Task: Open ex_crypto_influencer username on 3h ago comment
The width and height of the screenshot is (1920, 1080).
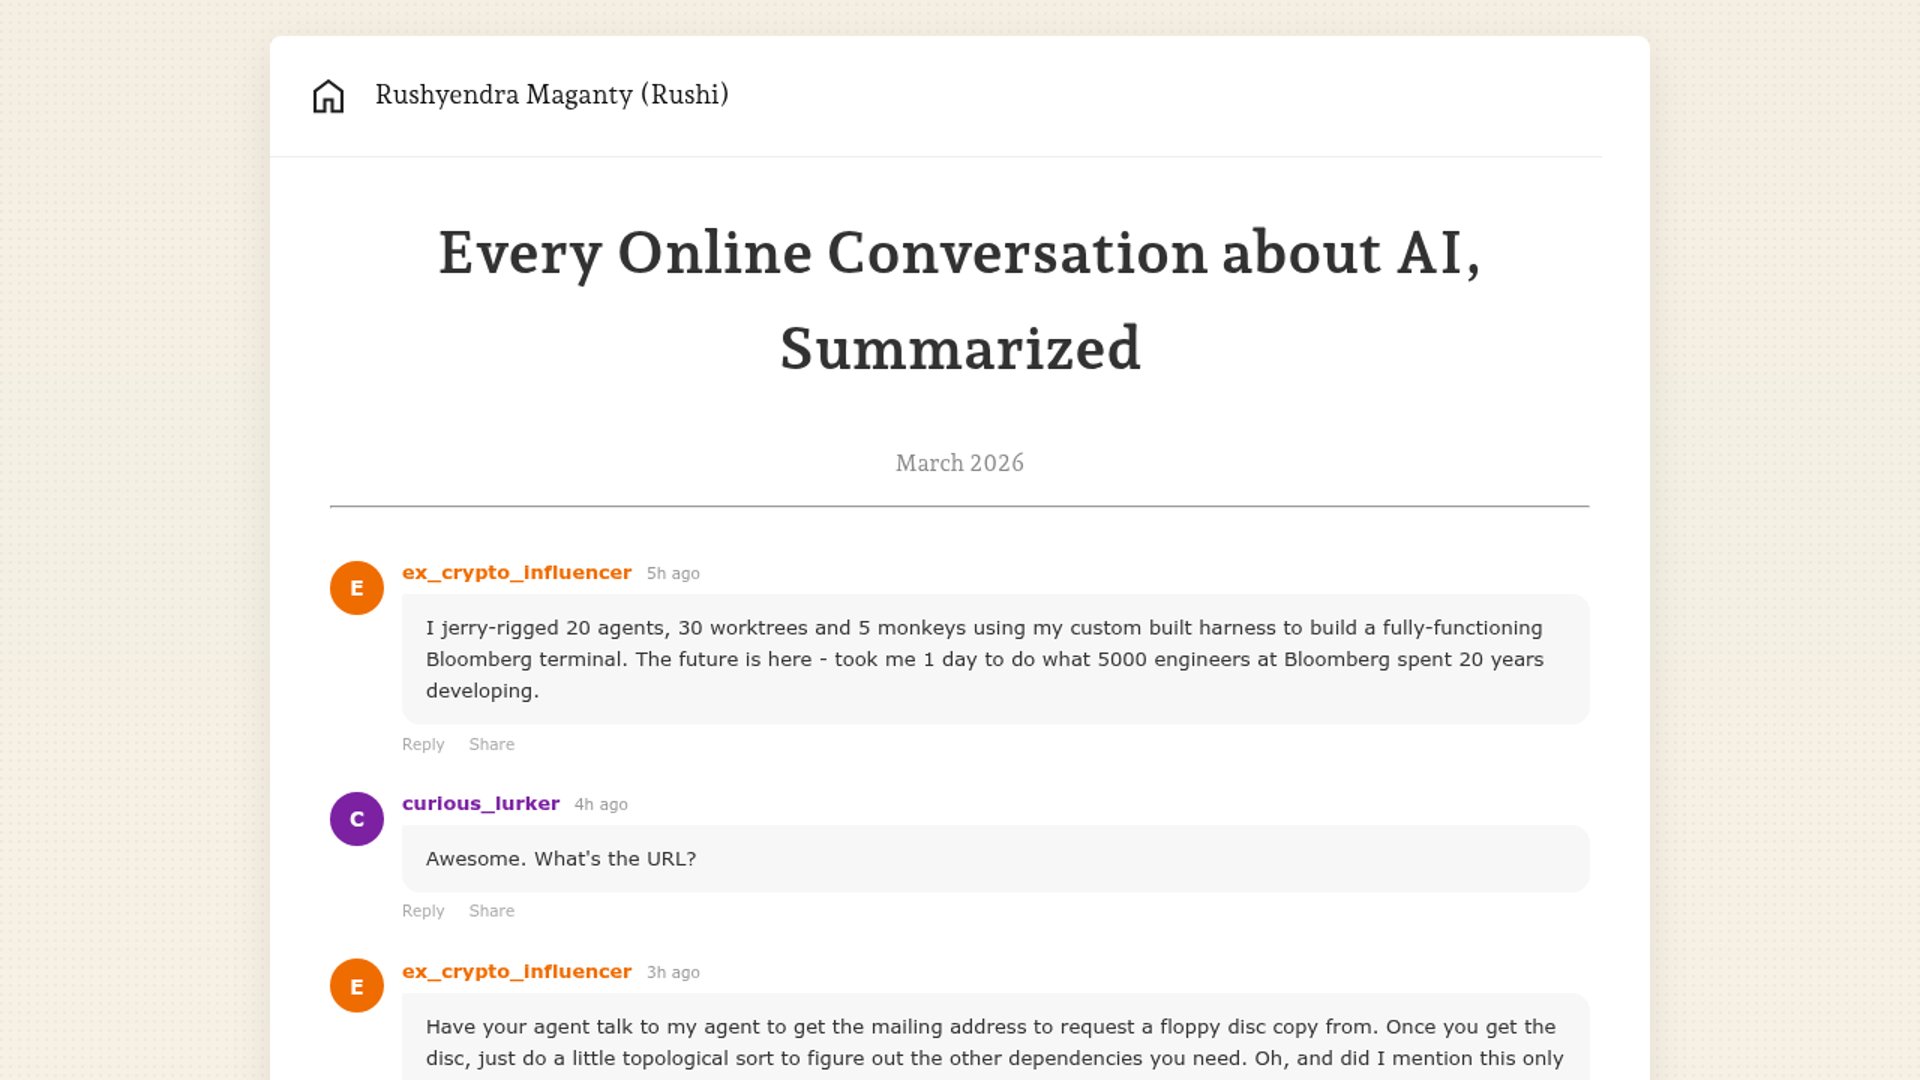Action: (516, 972)
